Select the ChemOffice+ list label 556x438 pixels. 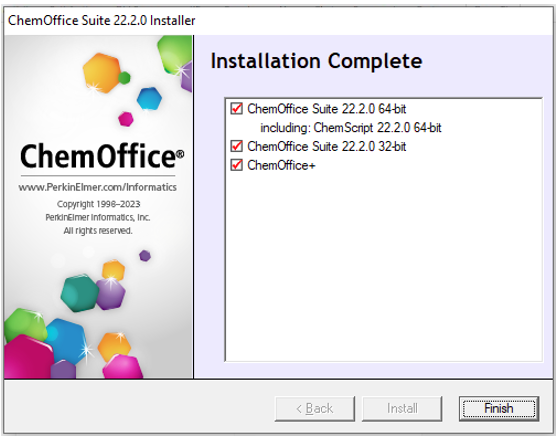(281, 165)
